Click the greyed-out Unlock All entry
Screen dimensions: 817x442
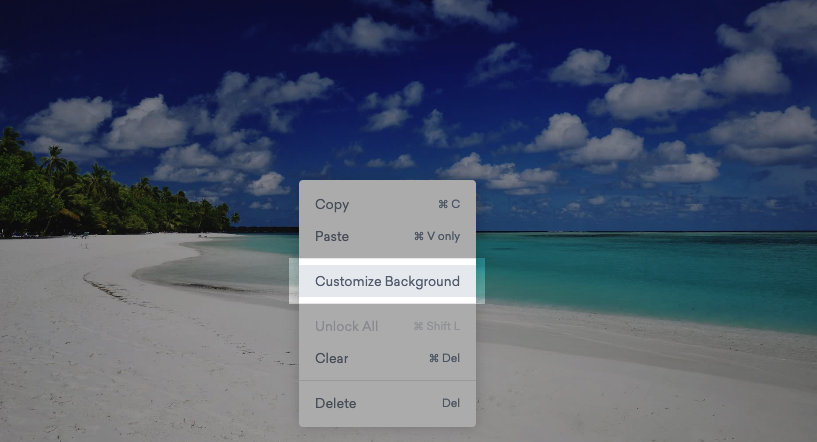(346, 327)
